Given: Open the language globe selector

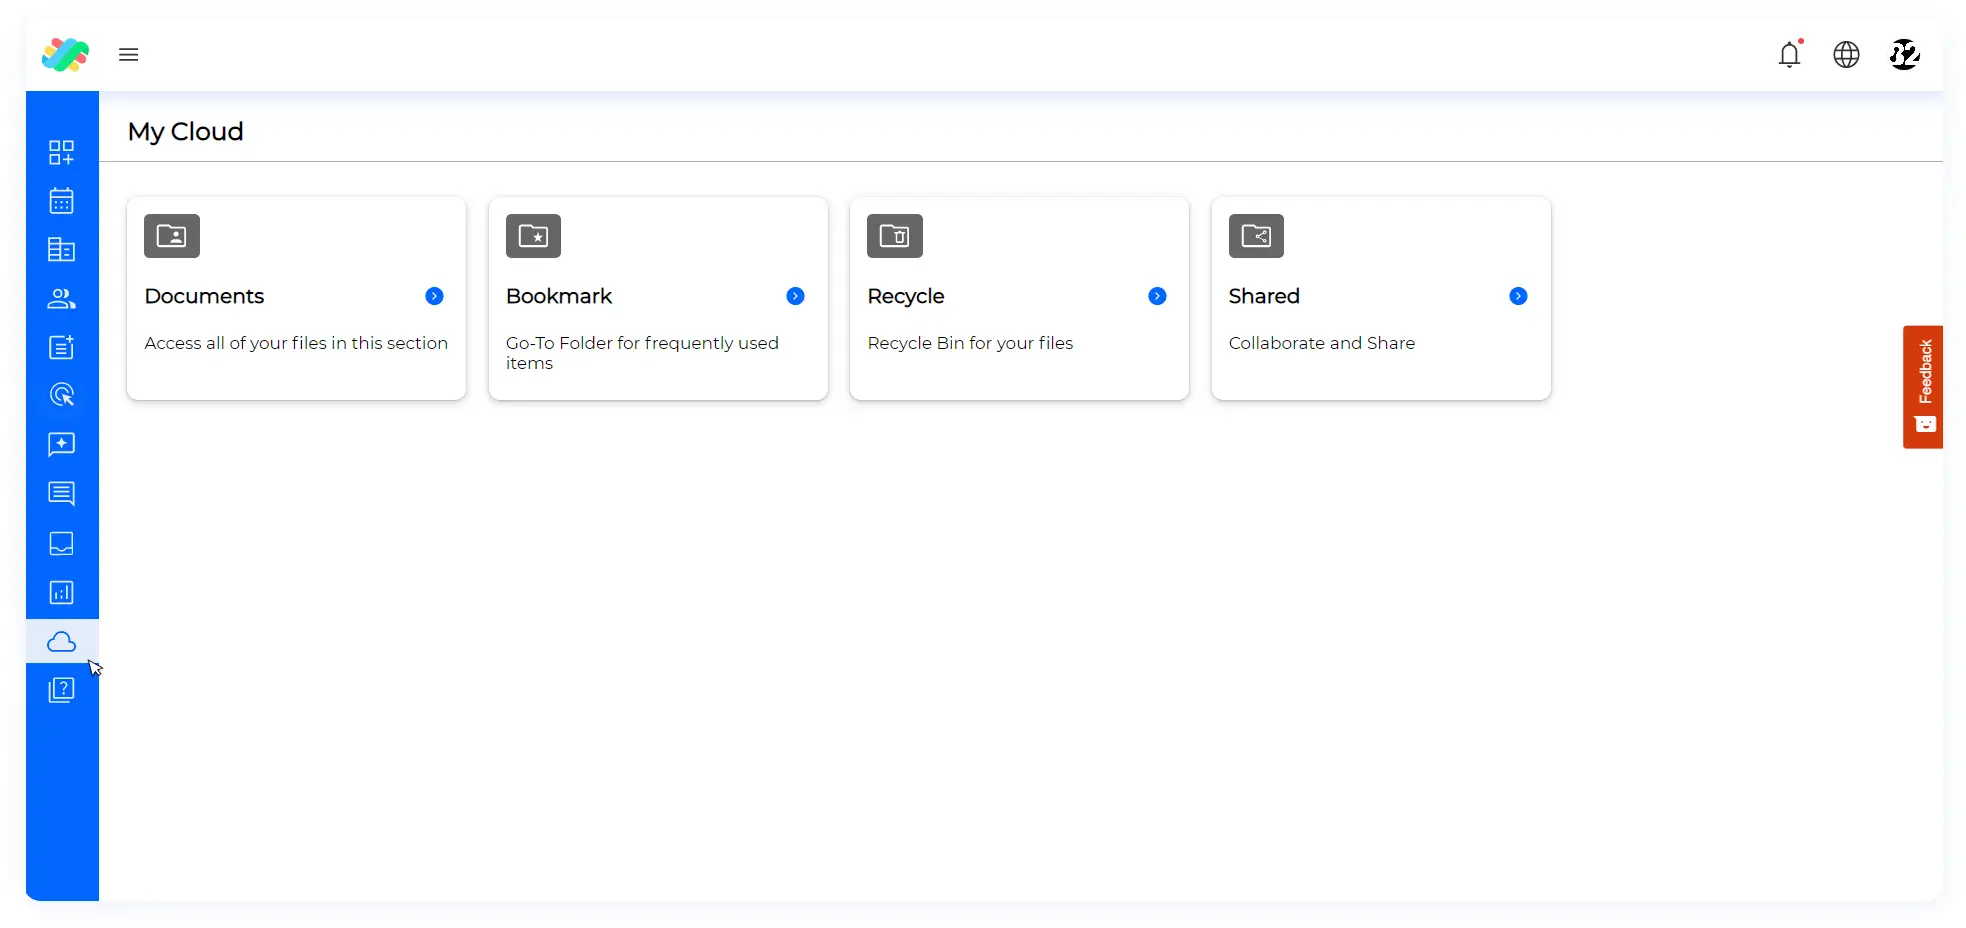Looking at the screenshot, I should point(1846,55).
